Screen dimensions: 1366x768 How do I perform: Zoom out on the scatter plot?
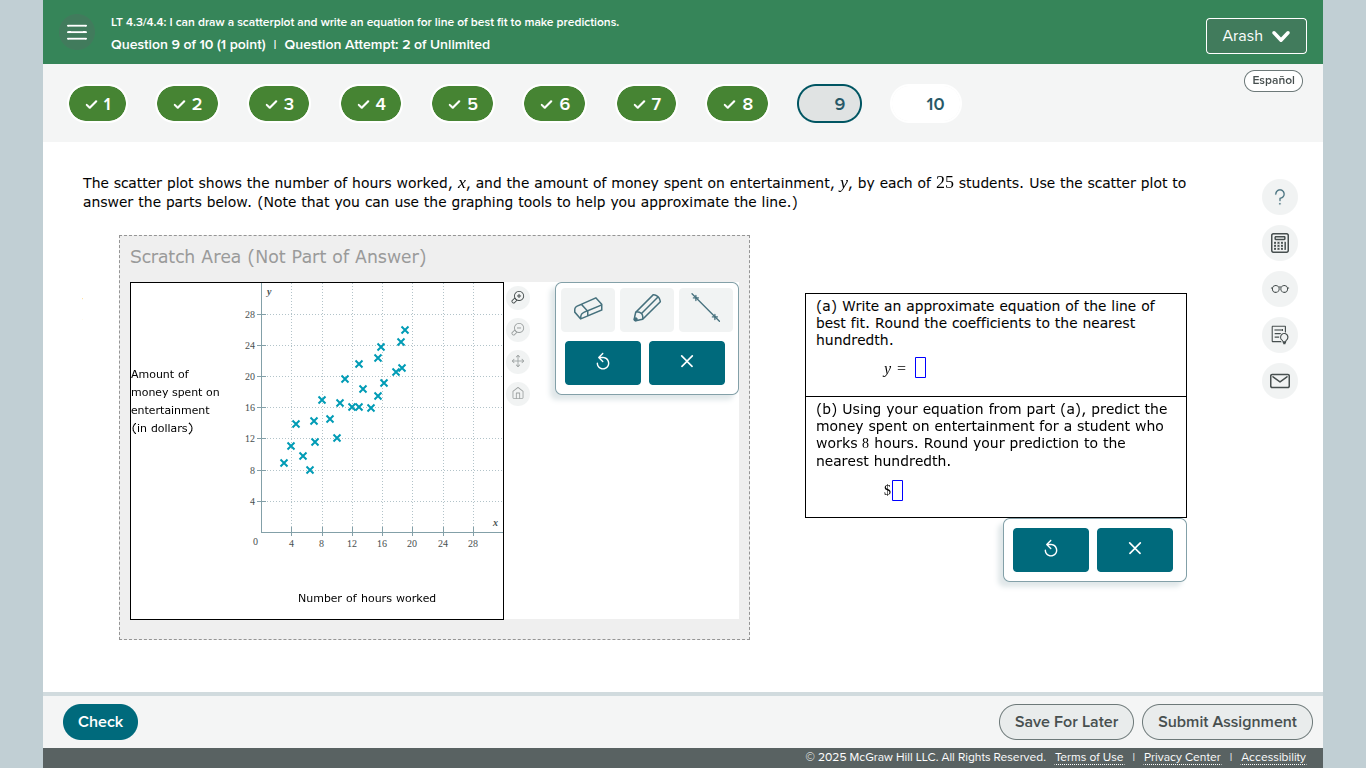[x=518, y=330]
